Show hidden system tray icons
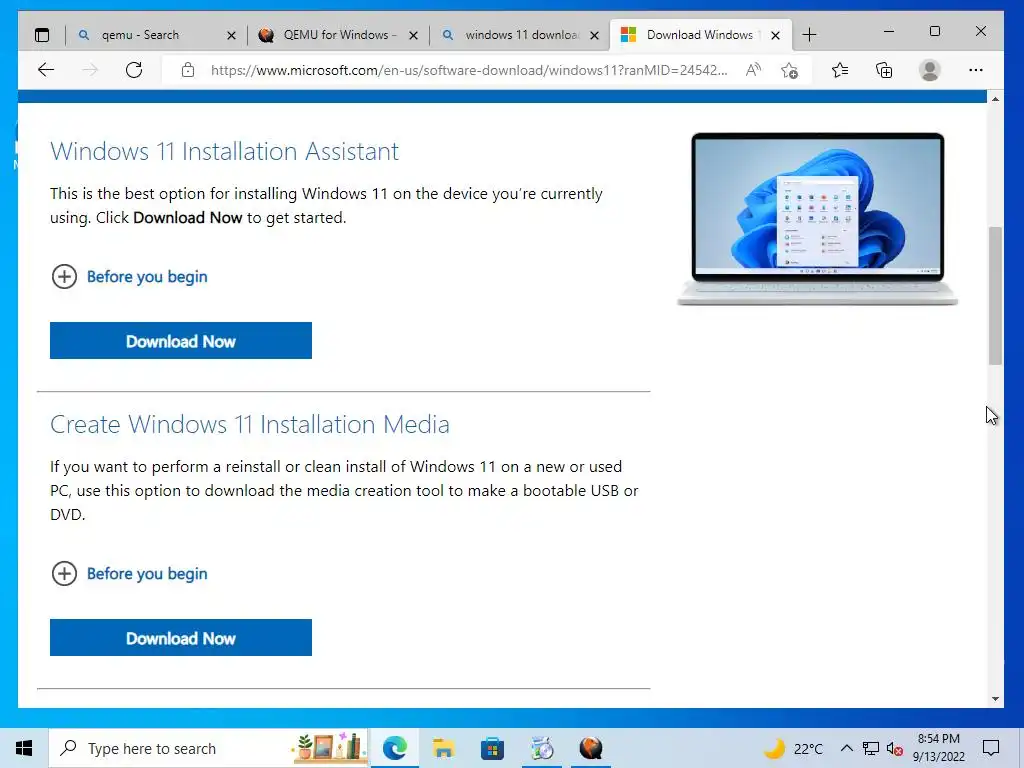Image resolution: width=1024 pixels, height=768 pixels. [x=846, y=748]
